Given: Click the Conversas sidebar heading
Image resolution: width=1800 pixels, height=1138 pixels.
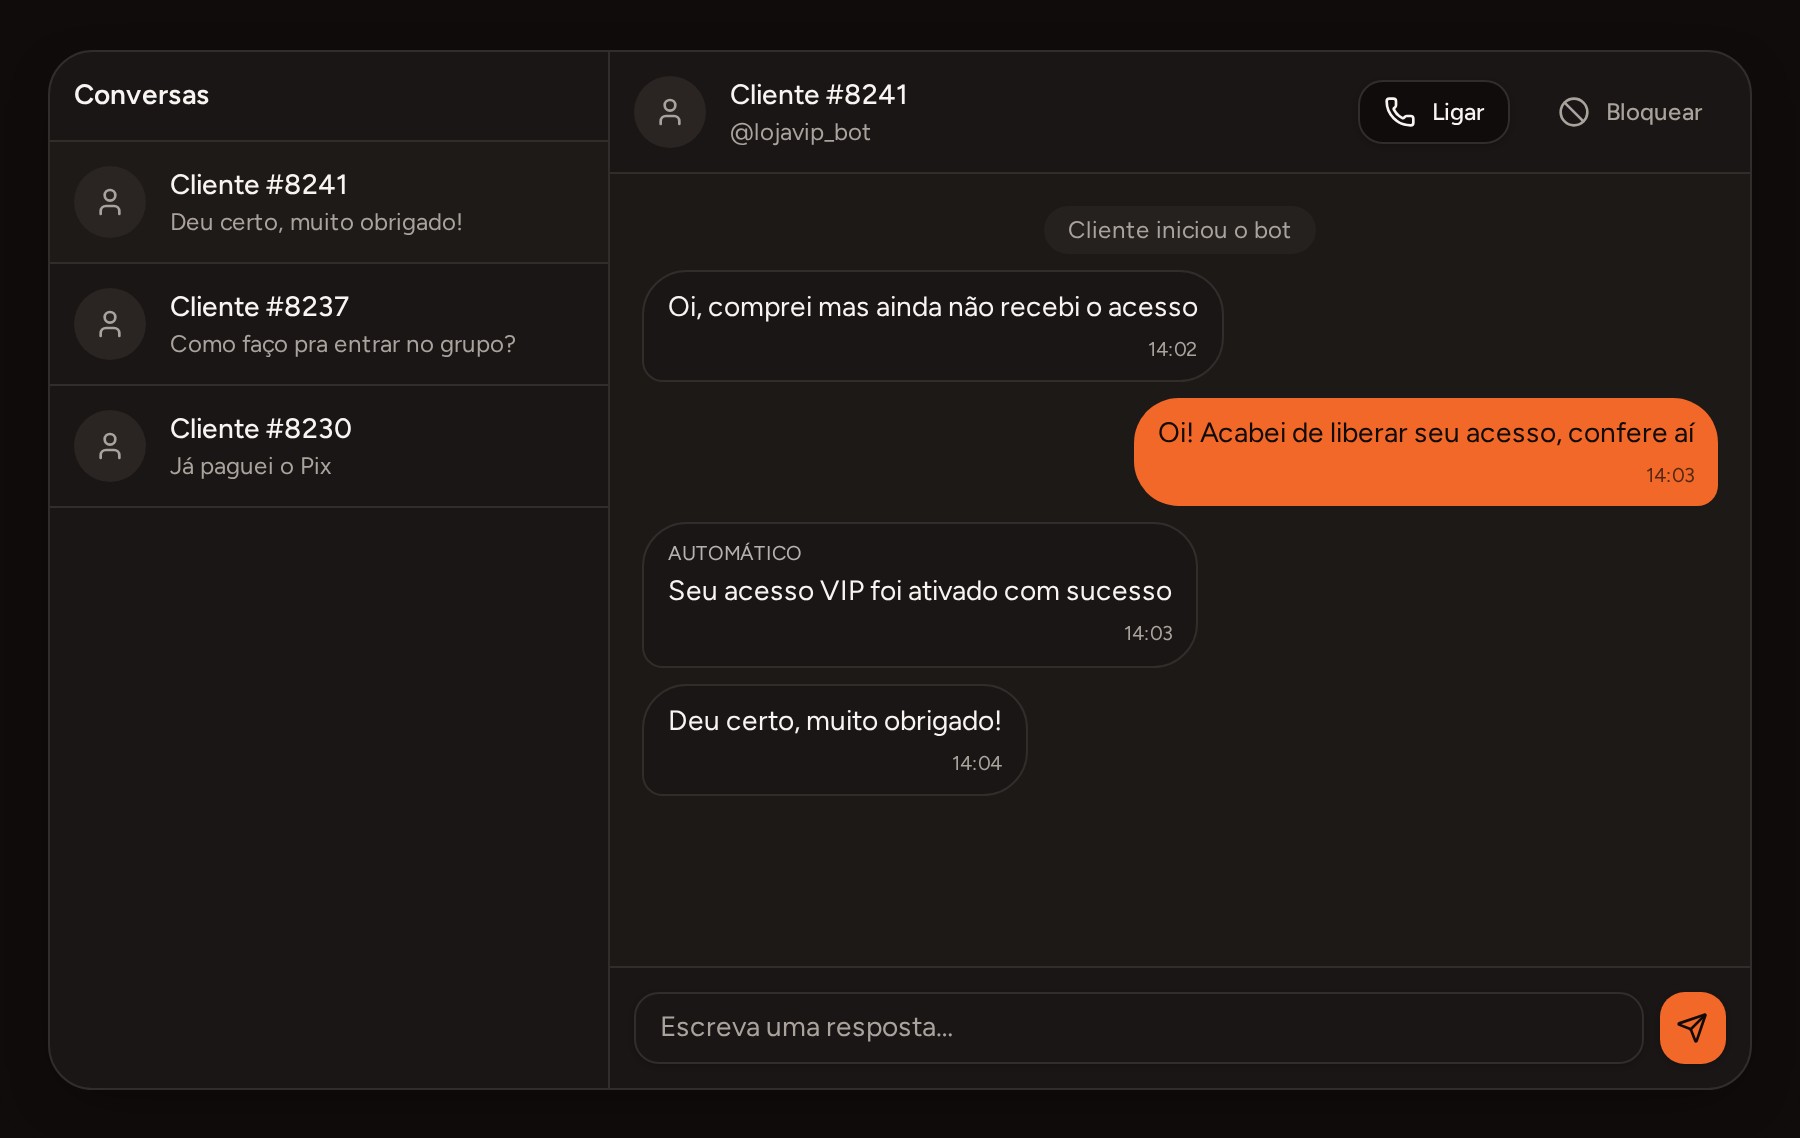Looking at the screenshot, I should (x=141, y=95).
